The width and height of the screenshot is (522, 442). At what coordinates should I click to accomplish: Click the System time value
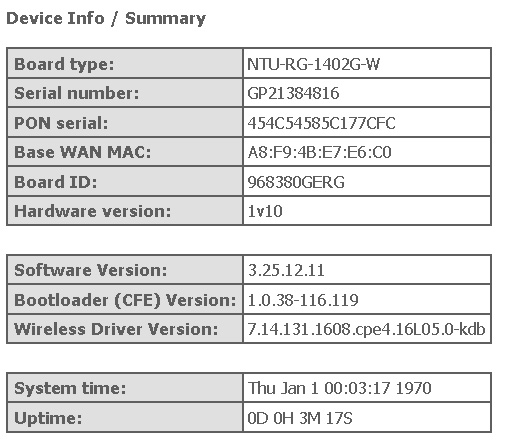(339, 388)
